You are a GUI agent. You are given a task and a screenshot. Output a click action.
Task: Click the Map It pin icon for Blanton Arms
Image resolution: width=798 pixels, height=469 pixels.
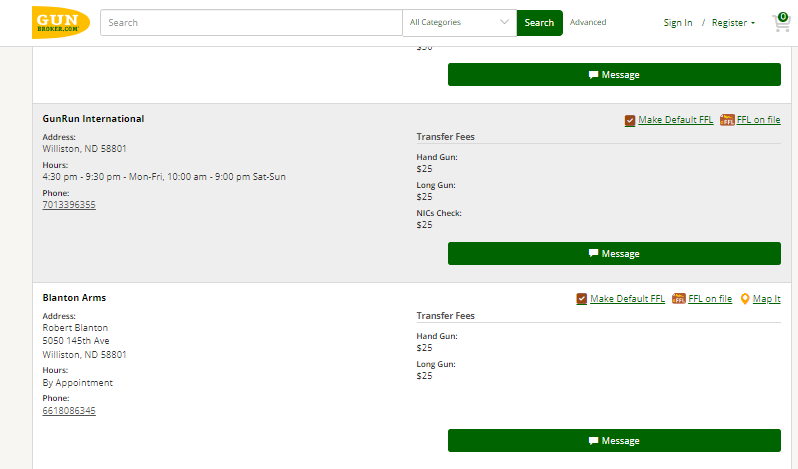click(x=745, y=299)
